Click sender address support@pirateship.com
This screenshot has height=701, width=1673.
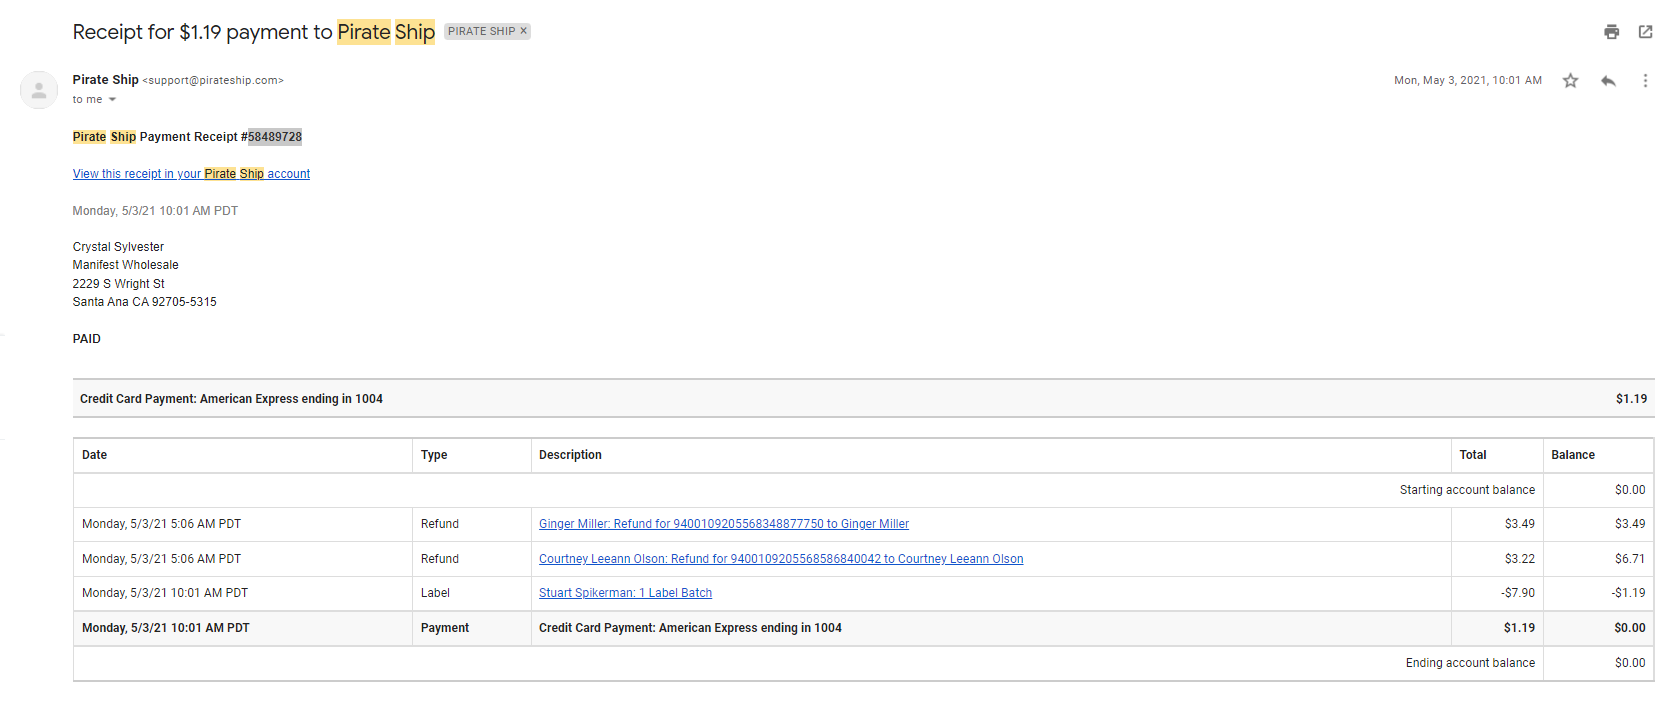click(x=213, y=81)
